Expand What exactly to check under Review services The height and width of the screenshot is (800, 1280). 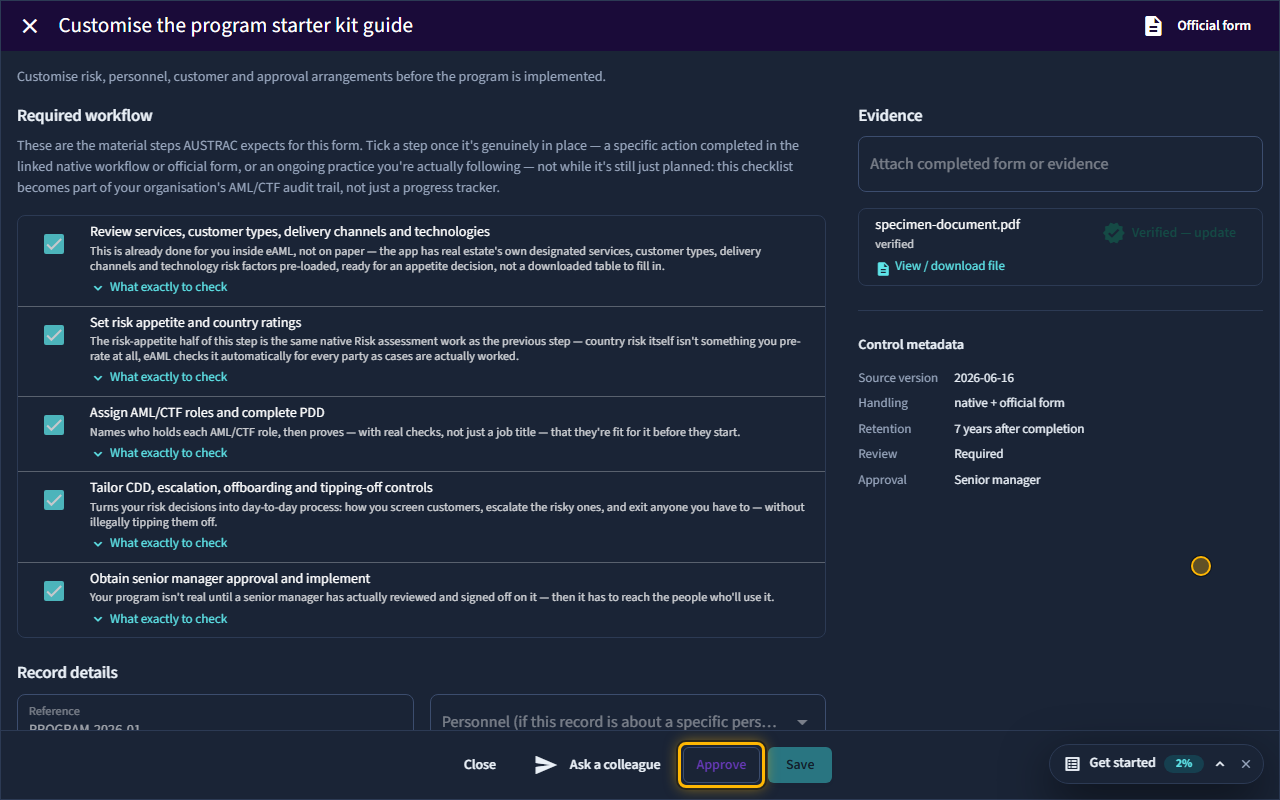click(160, 287)
